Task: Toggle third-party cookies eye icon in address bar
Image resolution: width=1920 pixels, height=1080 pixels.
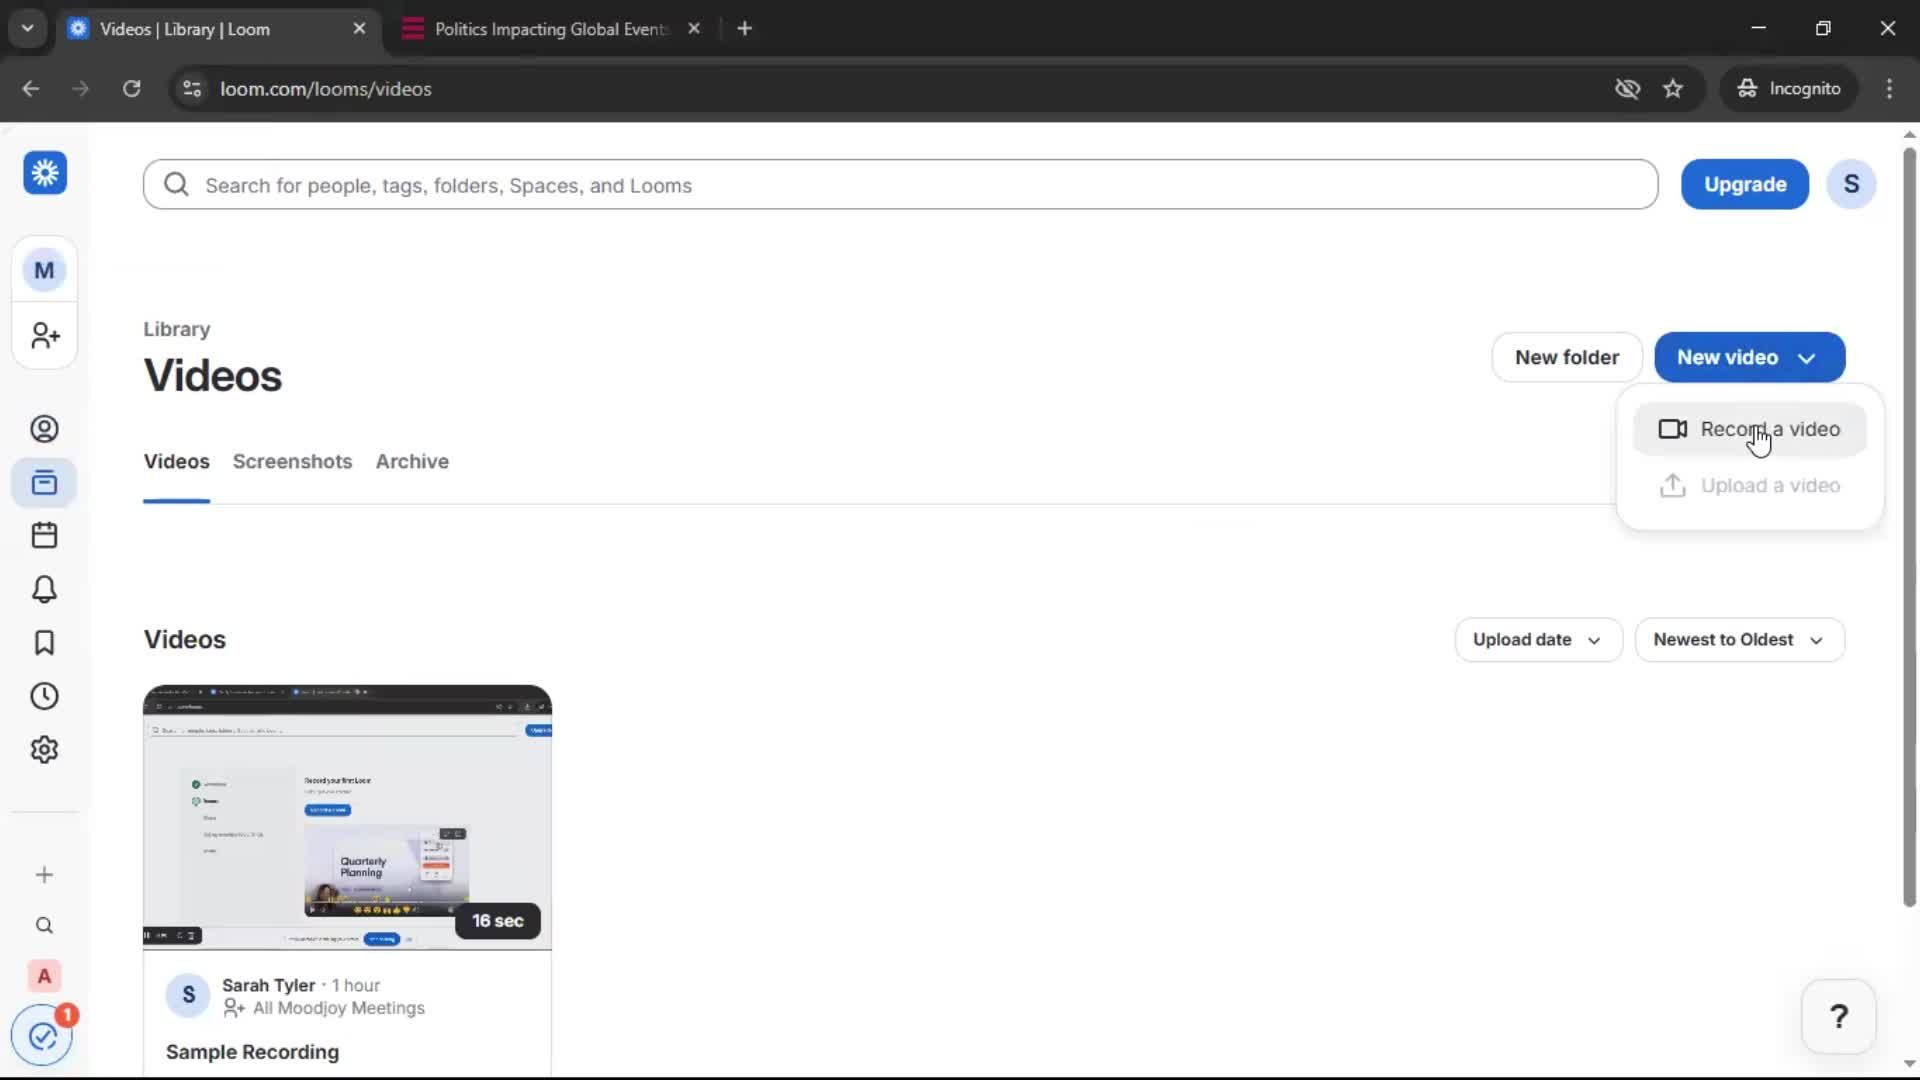Action: 1627,88
